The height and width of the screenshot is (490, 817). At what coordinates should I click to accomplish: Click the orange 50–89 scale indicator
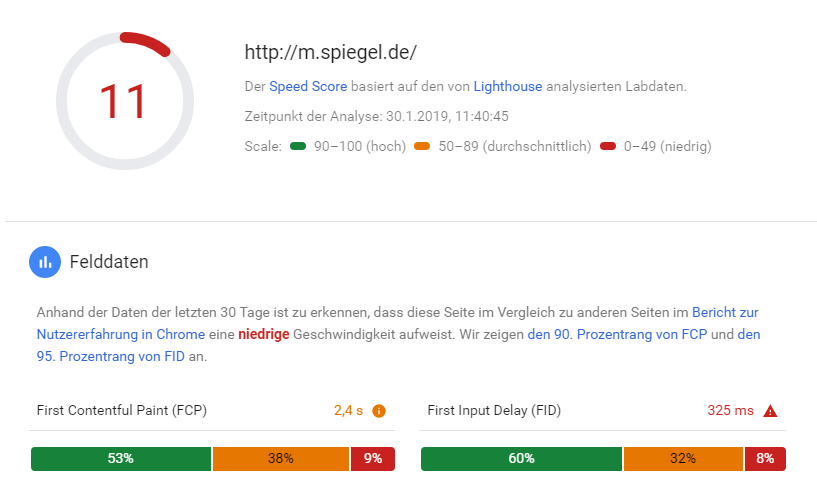(422, 146)
